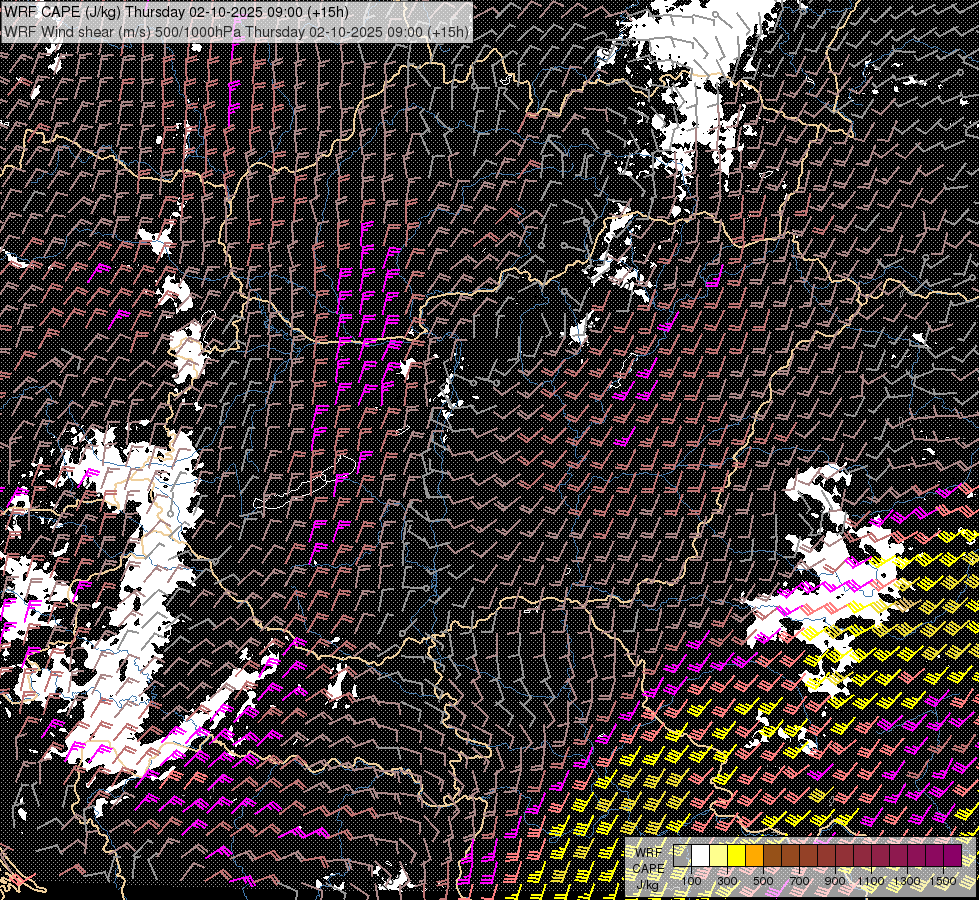The image size is (979, 900).
Task: Pick the bright yellow legend swatch
Action: (x=736, y=856)
